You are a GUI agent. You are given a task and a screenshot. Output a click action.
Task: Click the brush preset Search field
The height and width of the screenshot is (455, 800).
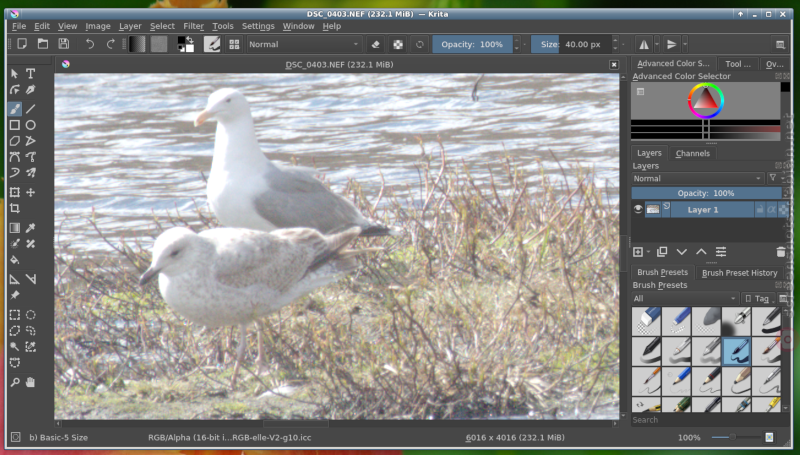click(707, 420)
